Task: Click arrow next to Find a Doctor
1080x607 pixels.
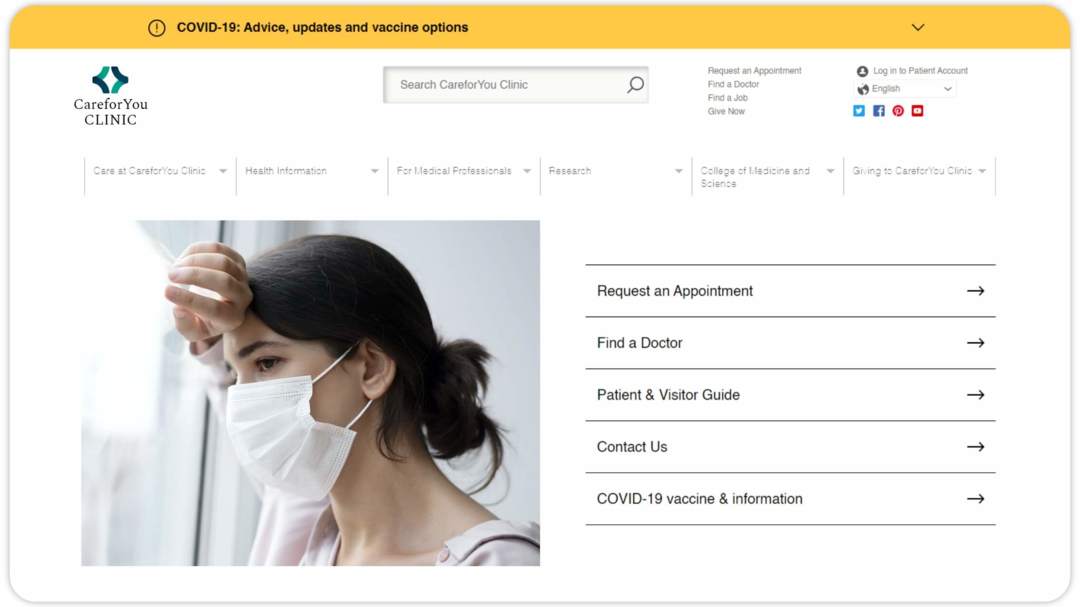Action: pyautogui.click(x=975, y=343)
